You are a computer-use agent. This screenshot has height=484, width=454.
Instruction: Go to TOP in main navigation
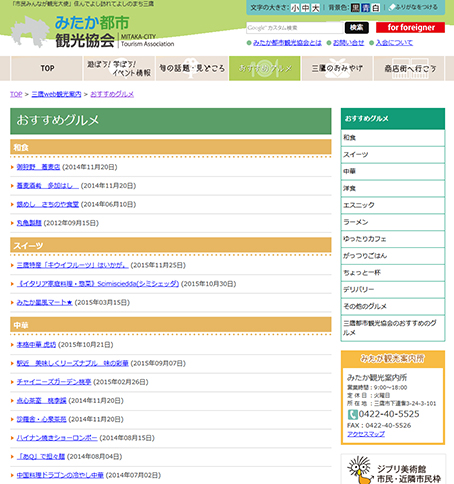pyautogui.click(x=47, y=68)
